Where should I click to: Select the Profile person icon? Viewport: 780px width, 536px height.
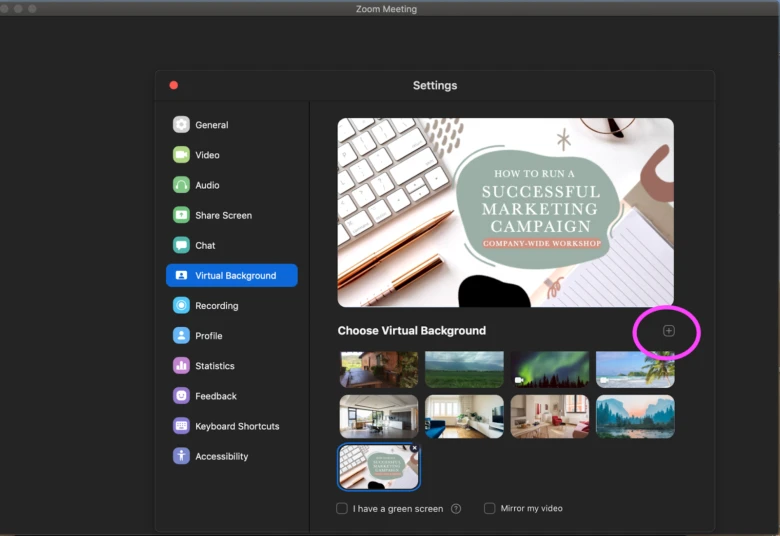181,336
